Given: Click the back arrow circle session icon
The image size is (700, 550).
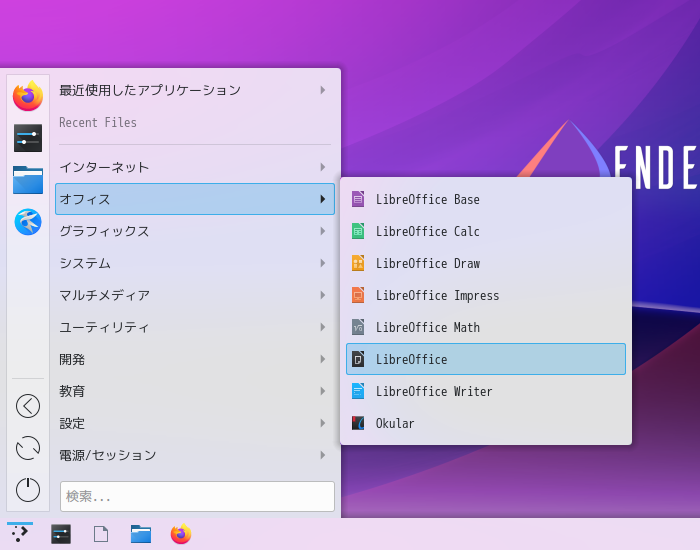Looking at the screenshot, I should coord(28,406).
